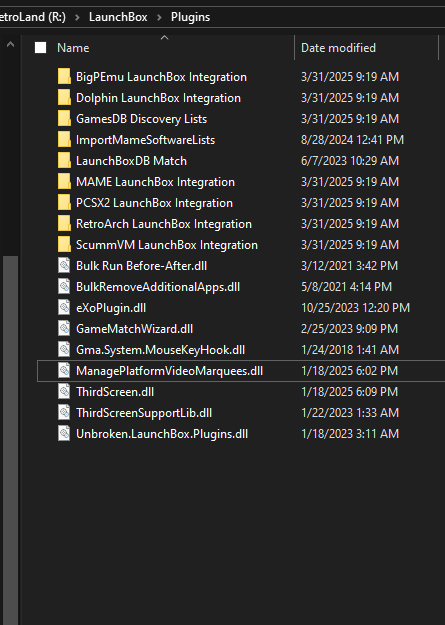Select the ThirdScreen.dll file name
The height and width of the screenshot is (625, 445).
pos(115,391)
